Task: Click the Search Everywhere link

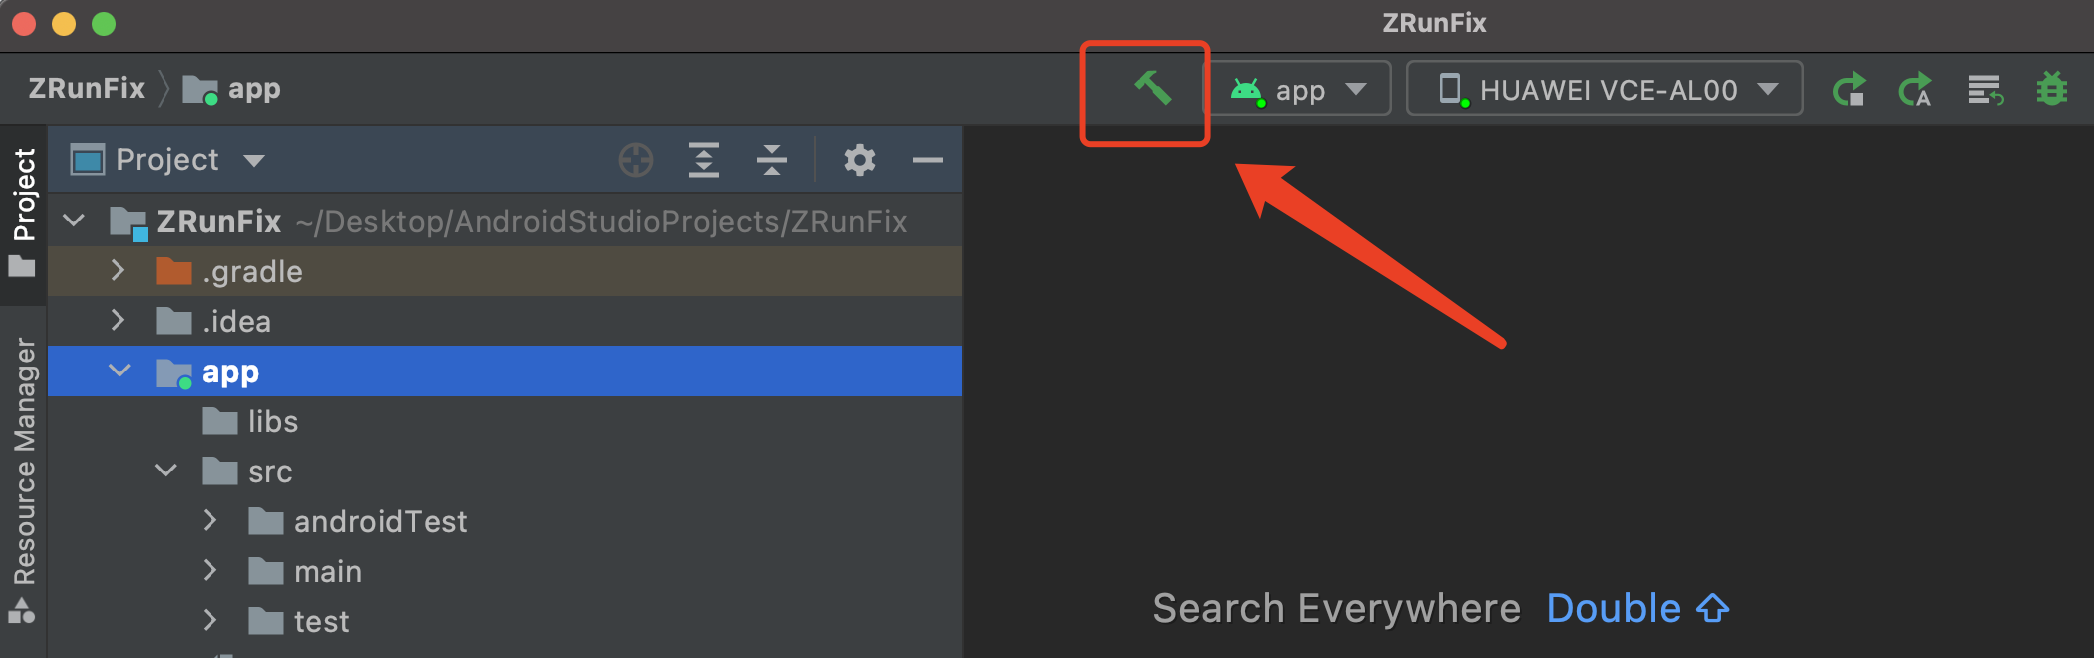Action: 1337,607
